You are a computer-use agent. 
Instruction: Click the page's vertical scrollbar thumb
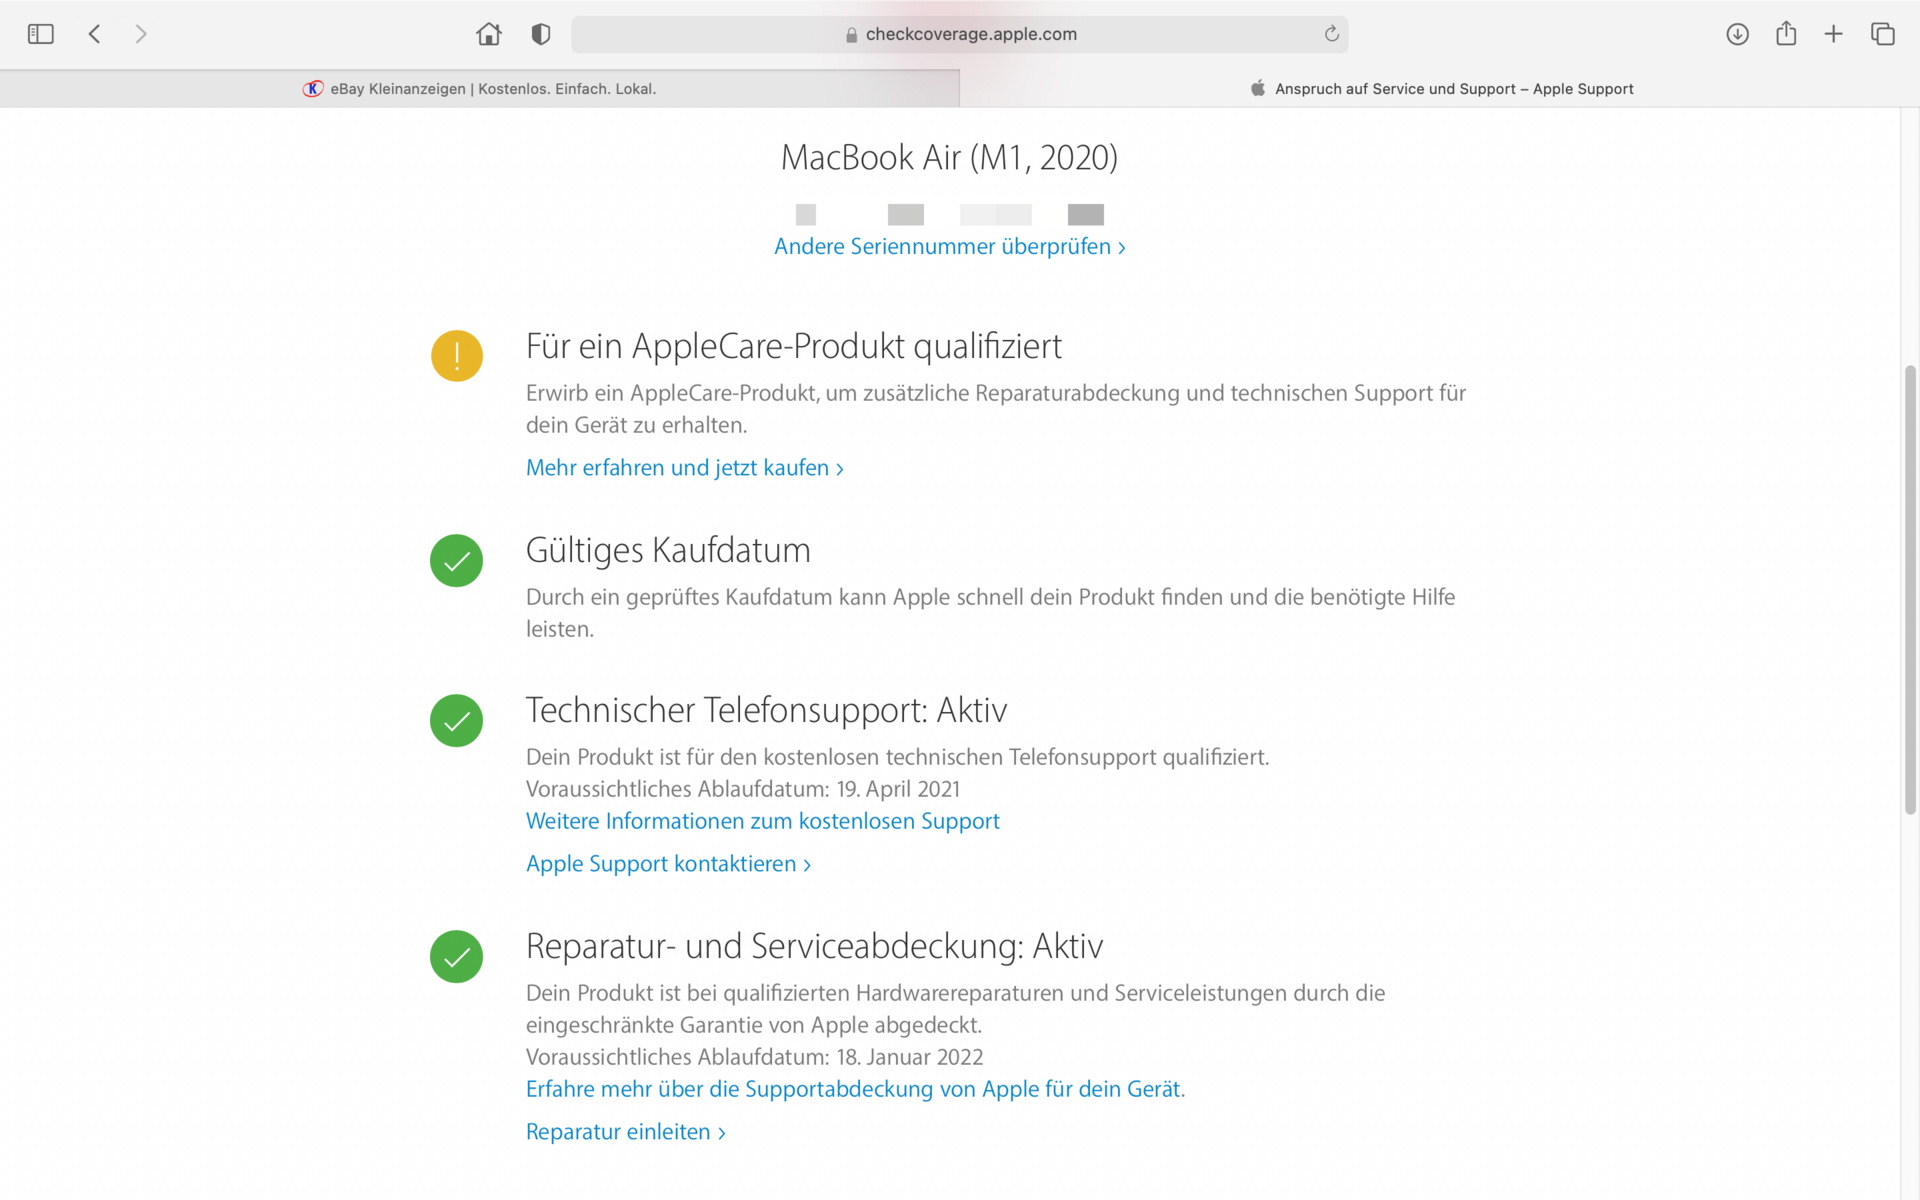1910,590
